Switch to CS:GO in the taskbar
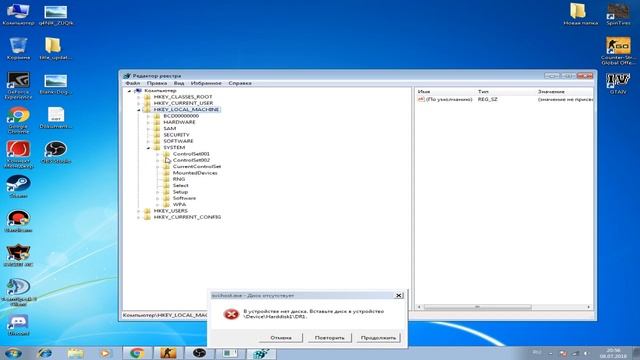The image size is (640, 360). [x=168, y=353]
